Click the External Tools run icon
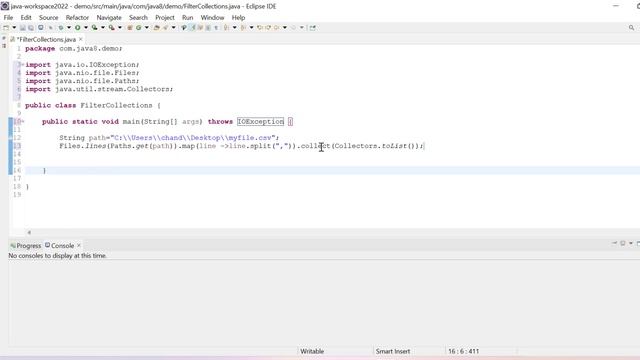Screen dimensions: 640x360 pos(111,28)
